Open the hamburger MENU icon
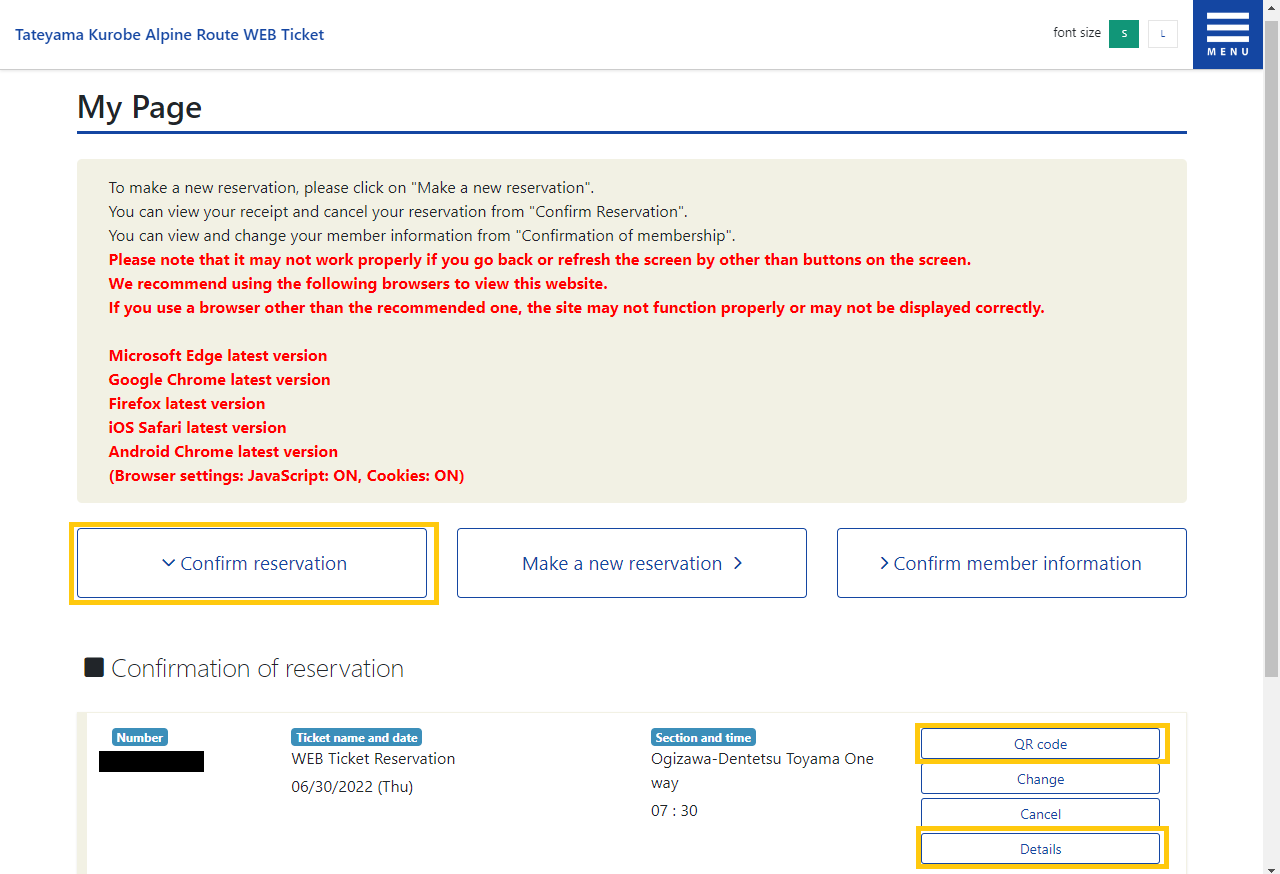Screen dimensions: 1280x874 (x=1227, y=34)
